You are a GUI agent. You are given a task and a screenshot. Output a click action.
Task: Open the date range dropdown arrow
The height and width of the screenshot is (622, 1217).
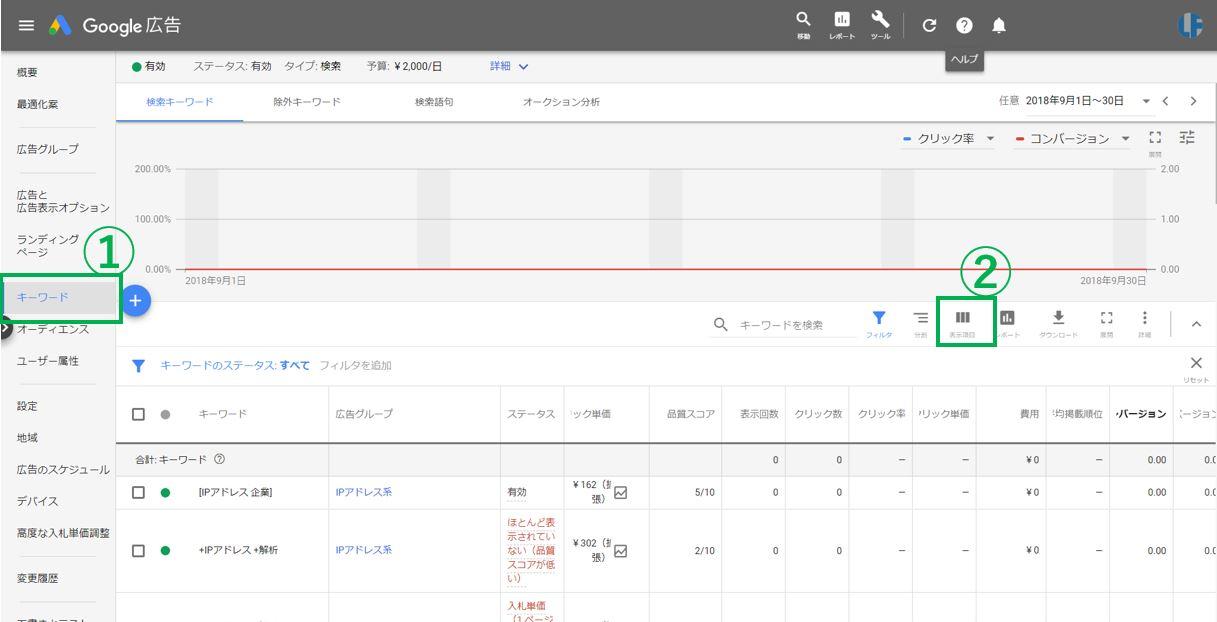coord(1145,101)
